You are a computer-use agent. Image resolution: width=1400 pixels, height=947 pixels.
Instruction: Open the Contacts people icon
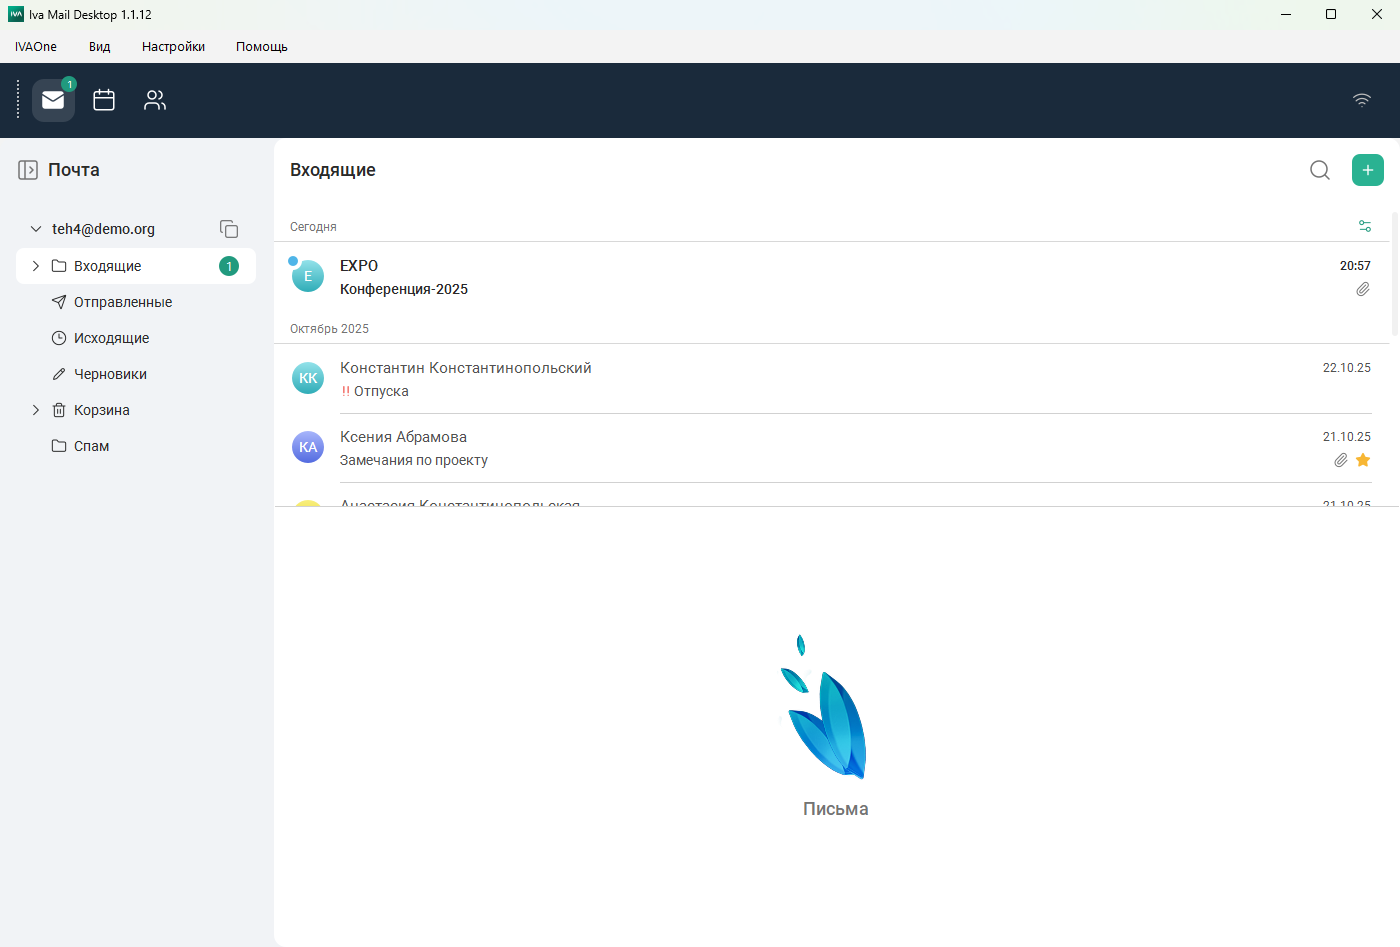(155, 100)
